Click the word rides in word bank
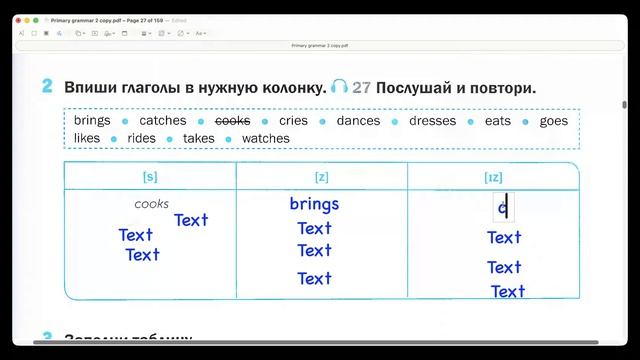This screenshot has height=360, width=640. pyautogui.click(x=142, y=138)
